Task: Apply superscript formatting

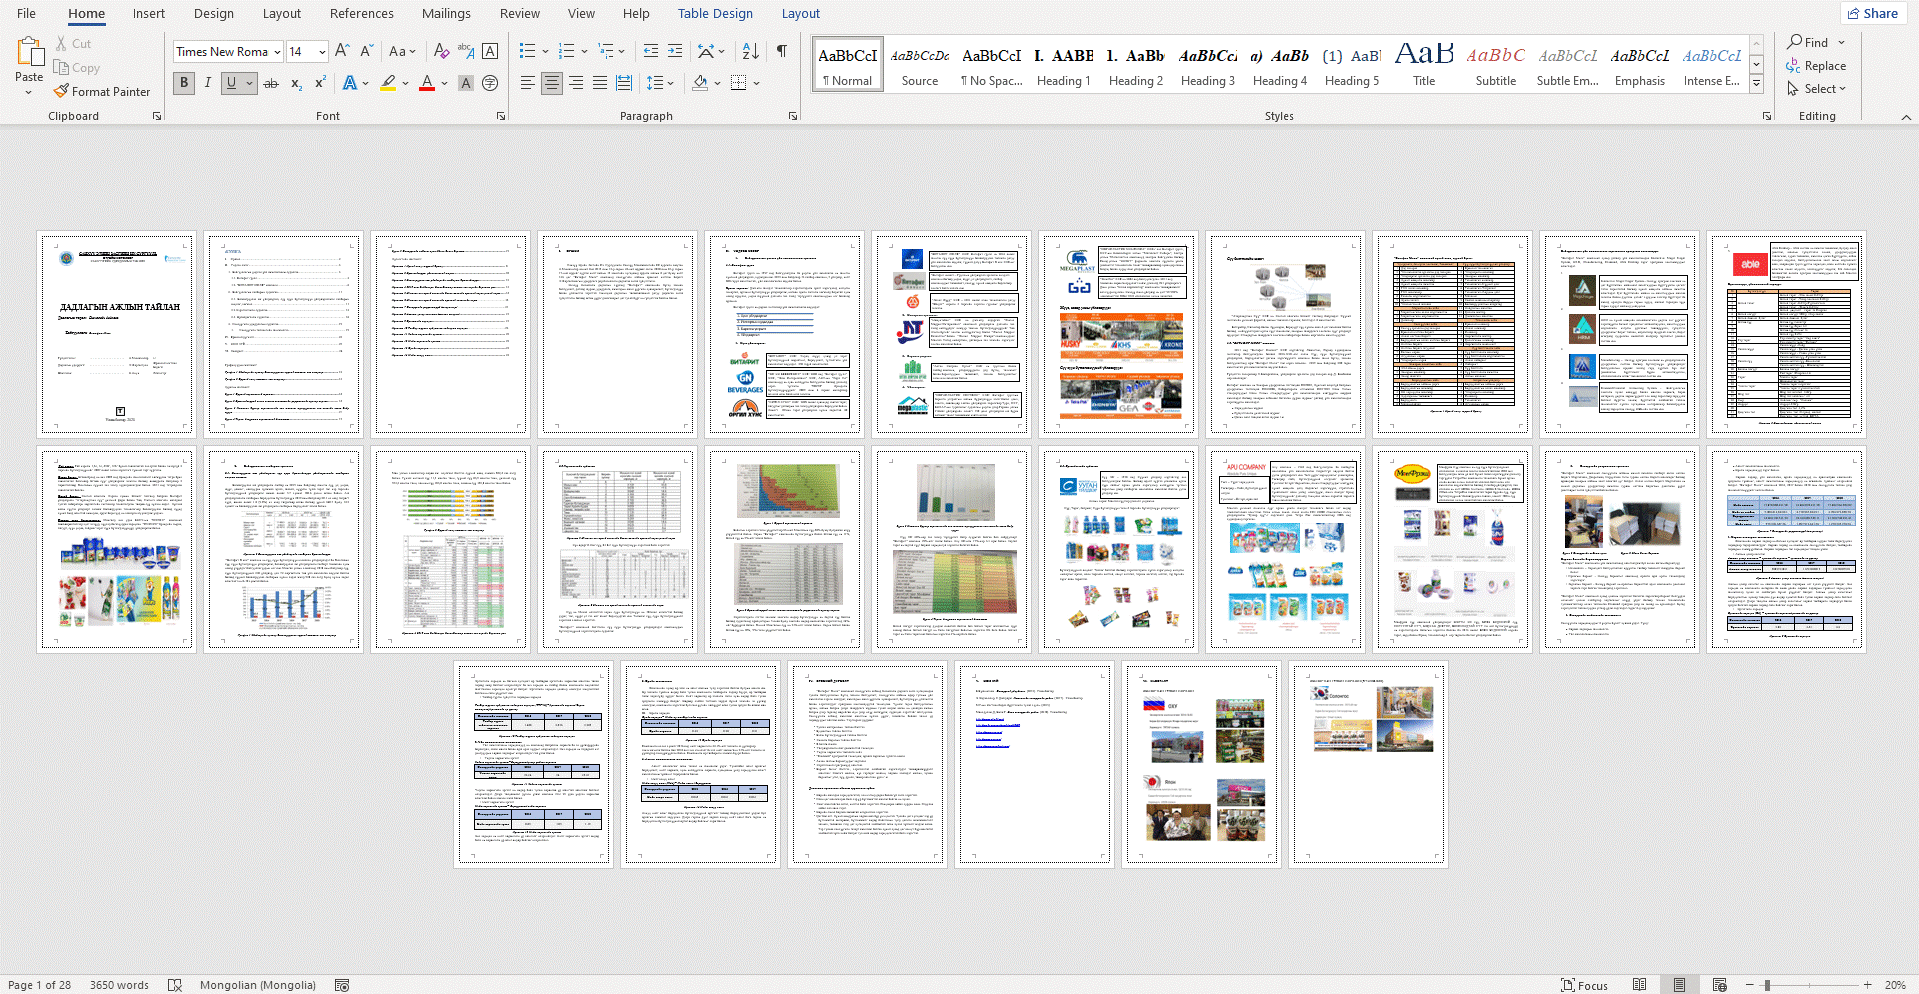Action: (x=320, y=83)
